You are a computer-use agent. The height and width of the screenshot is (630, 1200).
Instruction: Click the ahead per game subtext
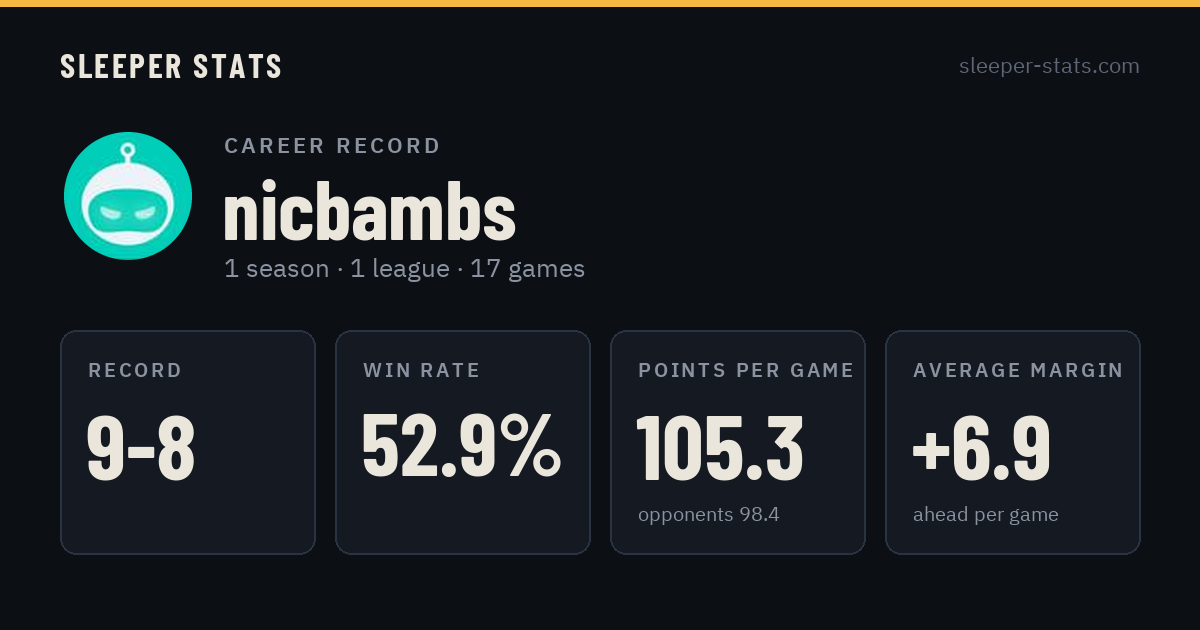(986, 515)
